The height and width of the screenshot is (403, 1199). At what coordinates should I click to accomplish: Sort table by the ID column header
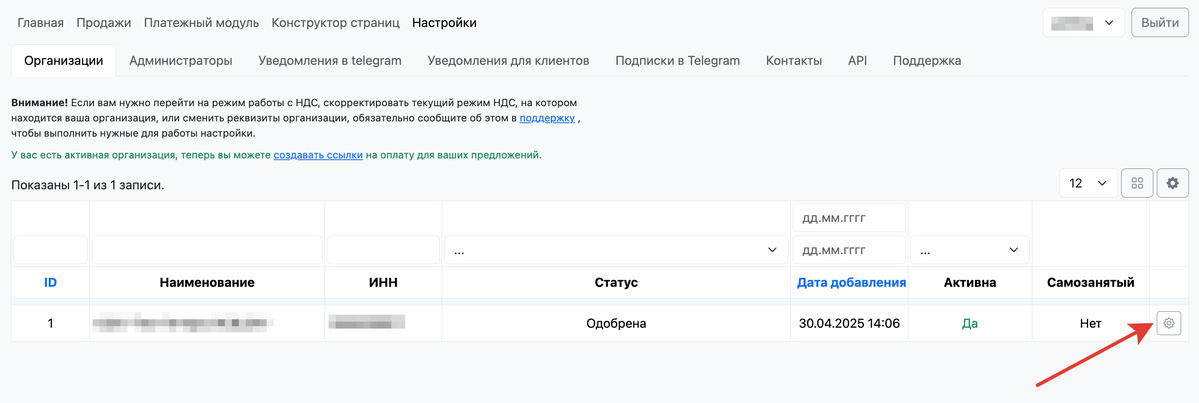click(x=50, y=283)
